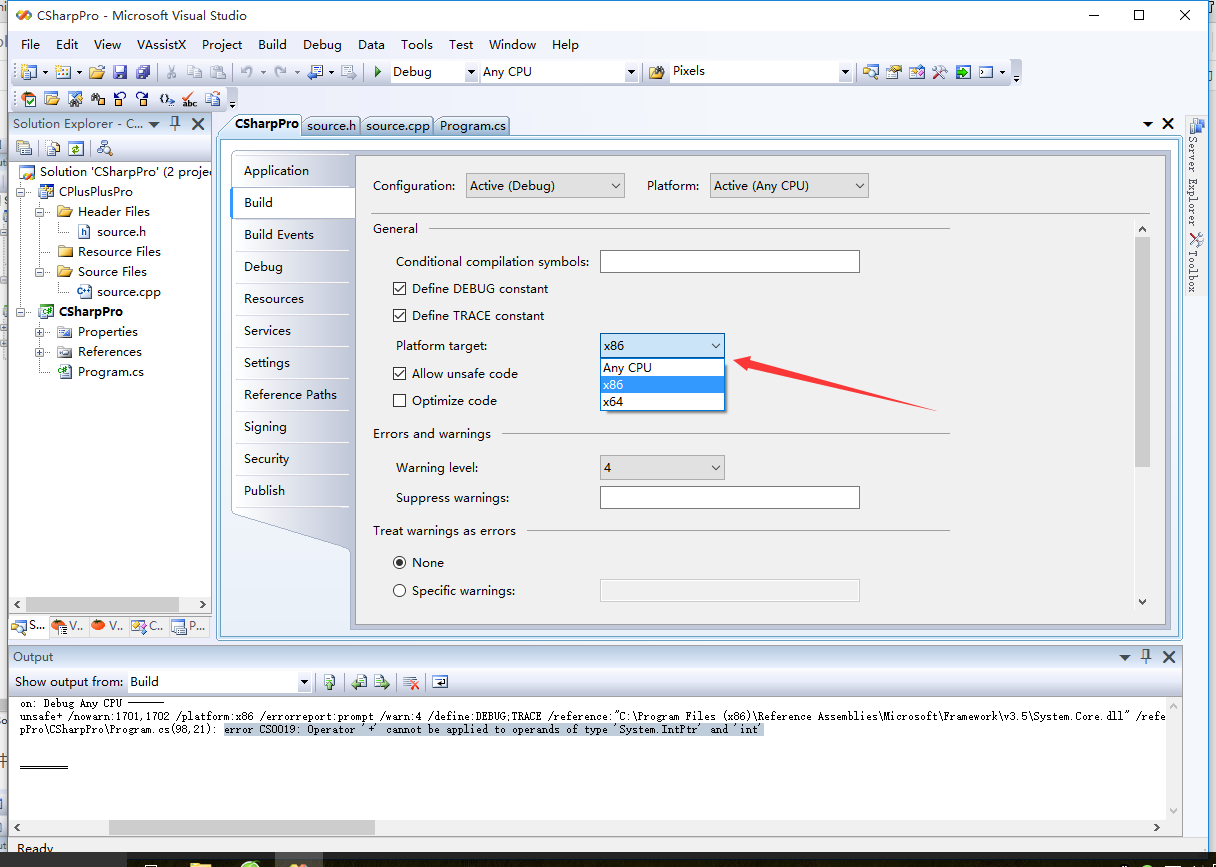Click the Show All Files icon in Solution Explorer
Screen dimensions: 1216x867
(x=53, y=148)
